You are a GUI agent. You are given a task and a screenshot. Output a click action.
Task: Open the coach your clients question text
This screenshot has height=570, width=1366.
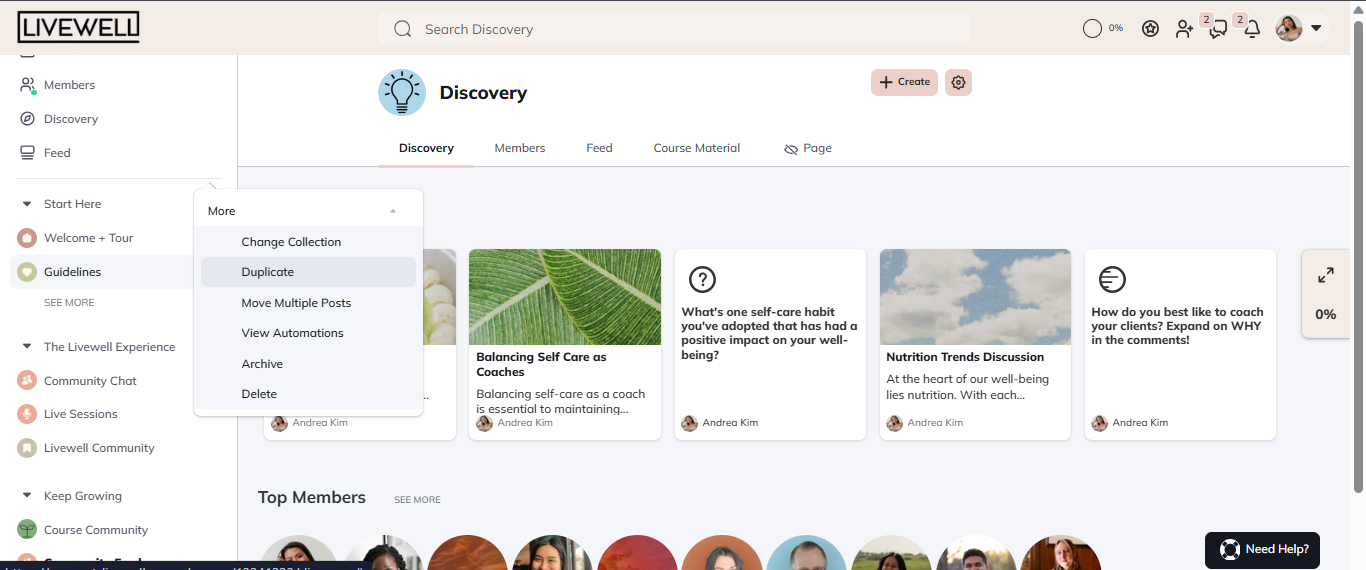pos(1177,326)
